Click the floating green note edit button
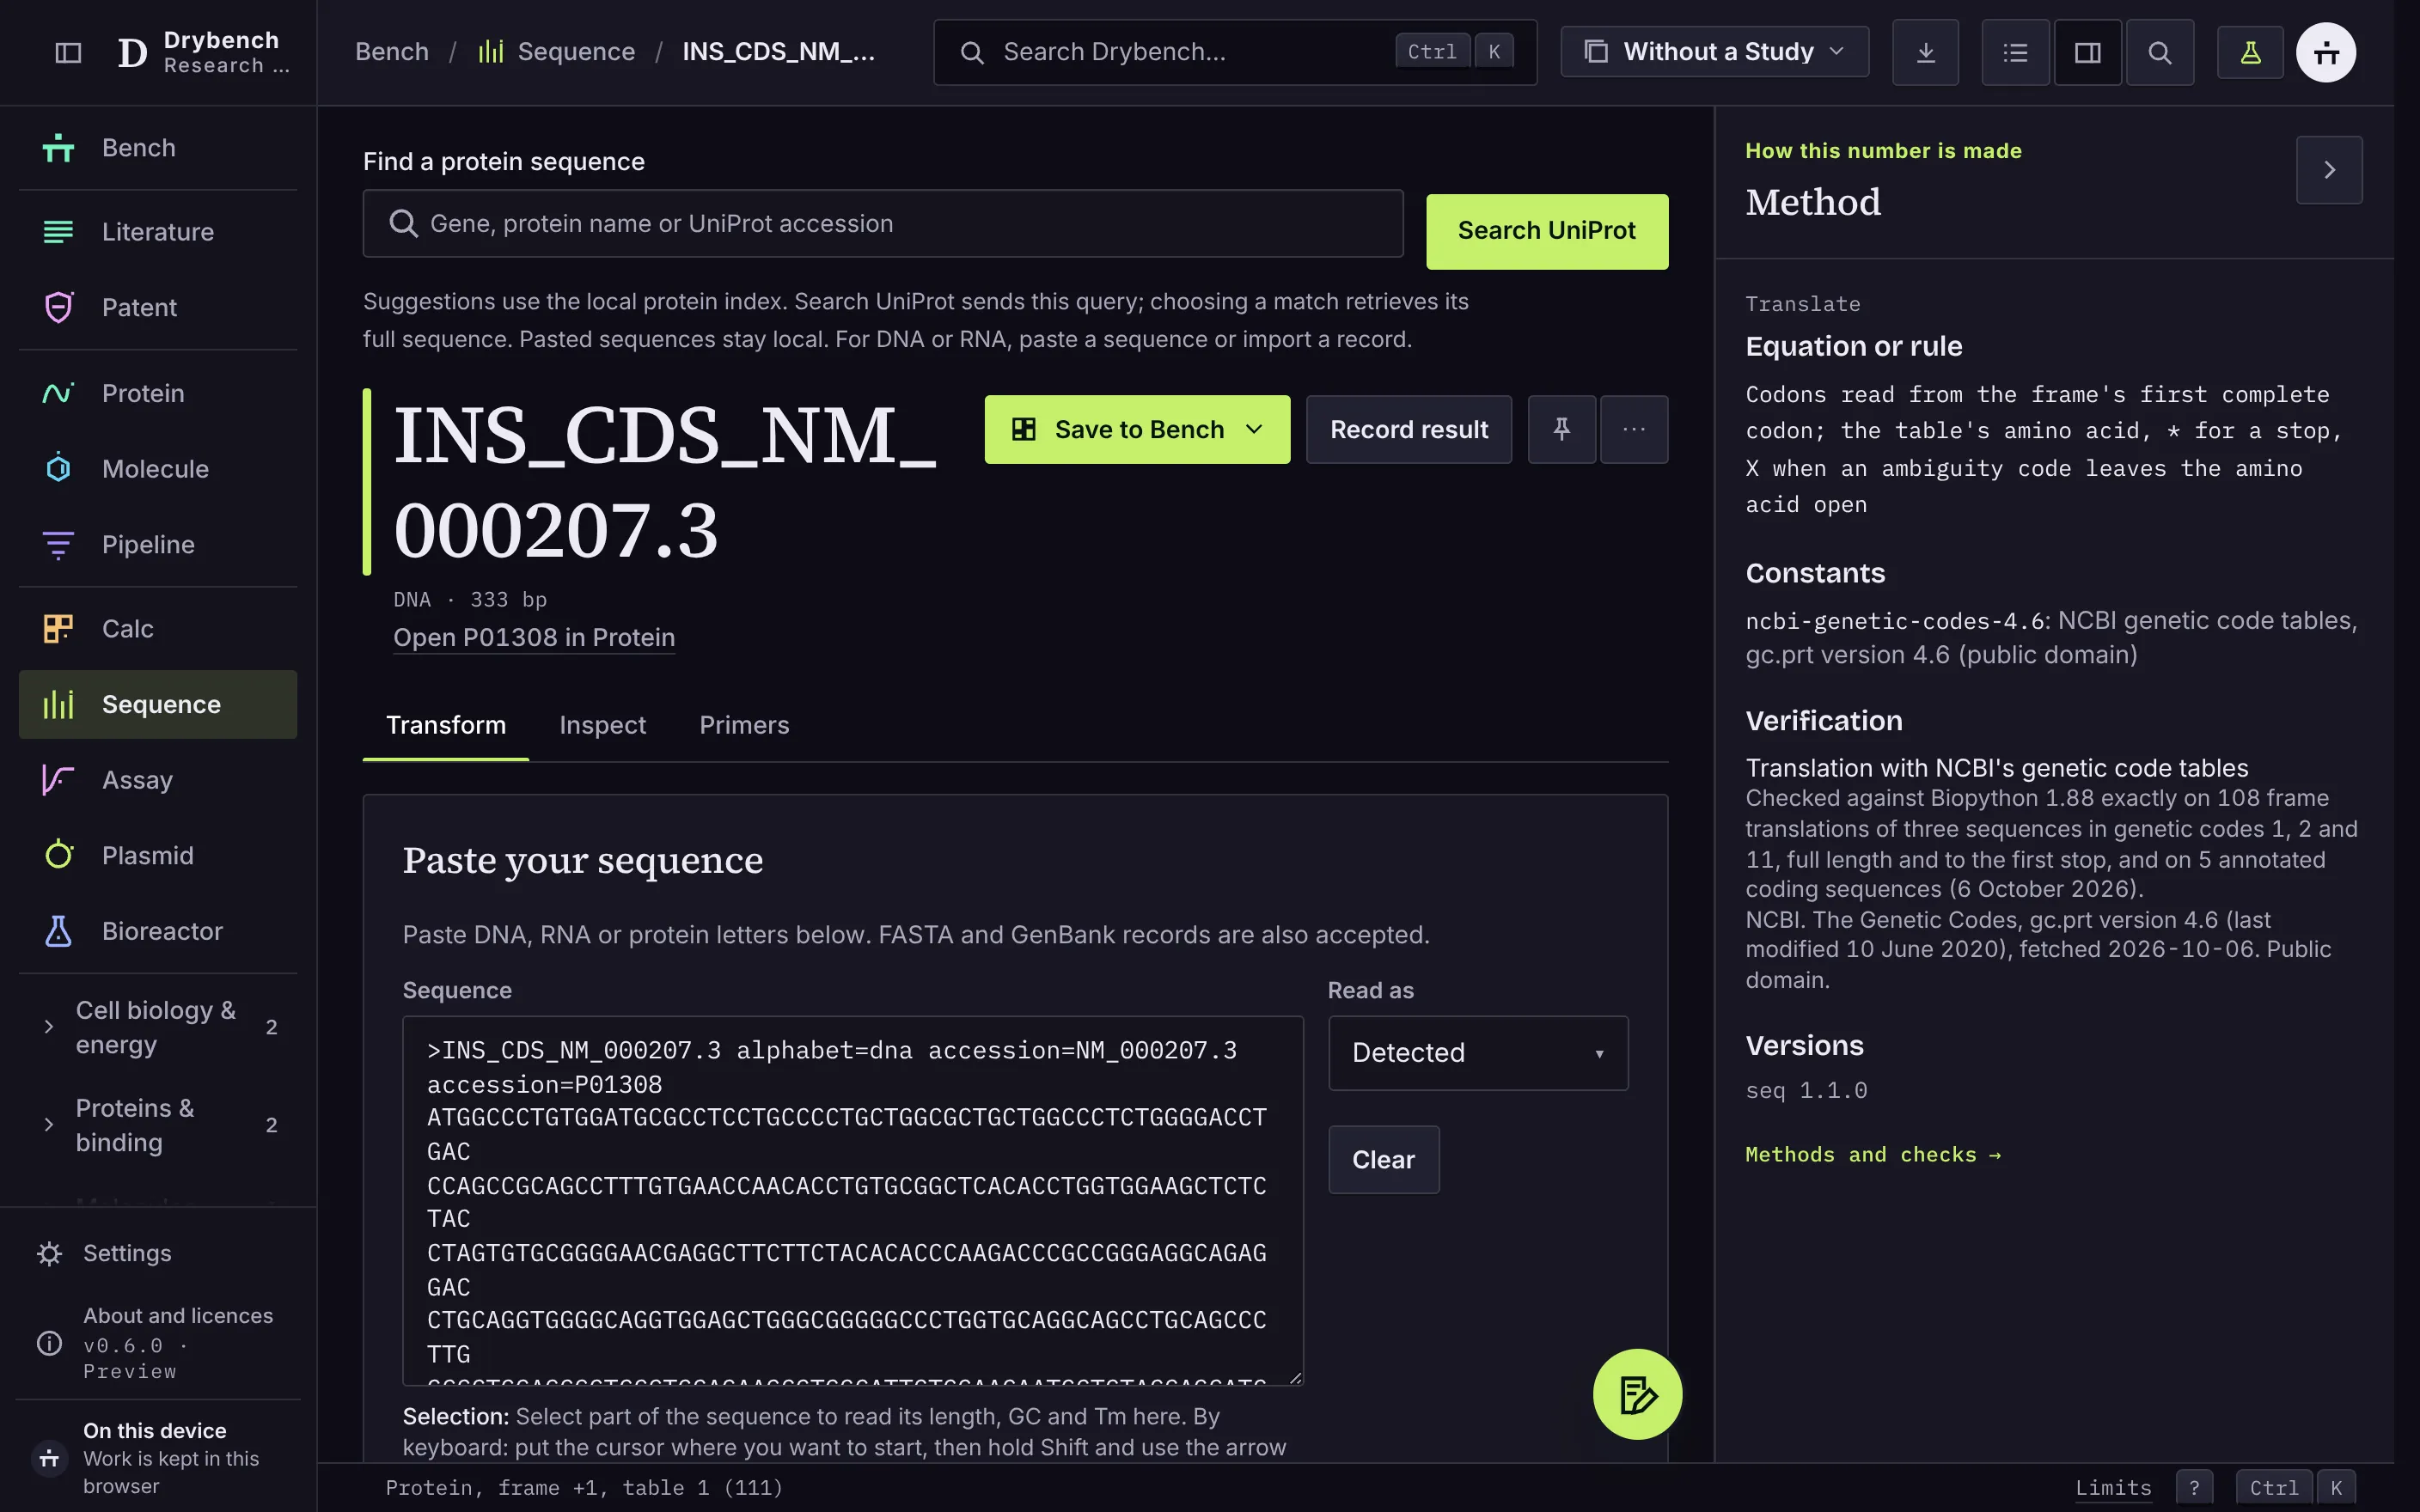Image resolution: width=2420 pixels, height=1512 pixels. (1637, 1394)
